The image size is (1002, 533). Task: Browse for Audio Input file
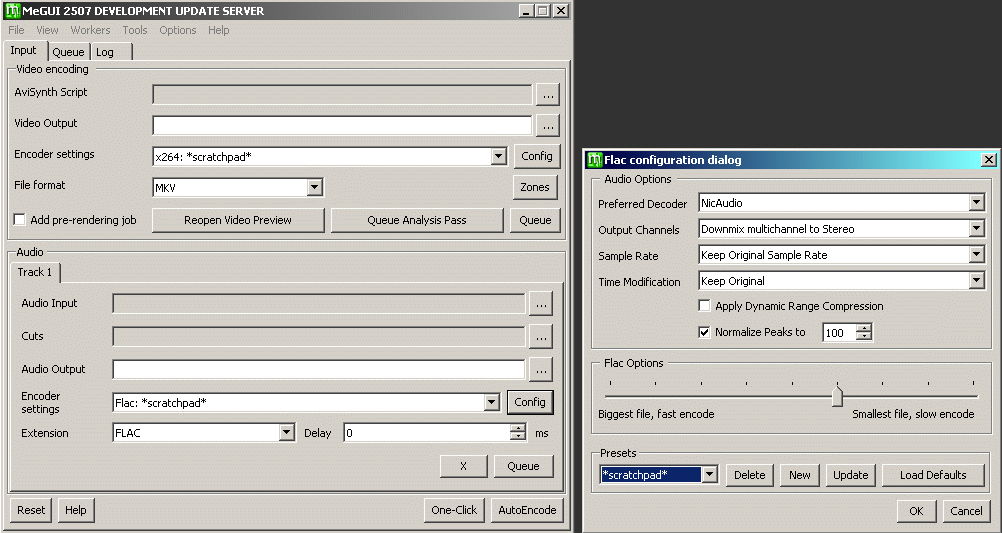pos(541,305)
